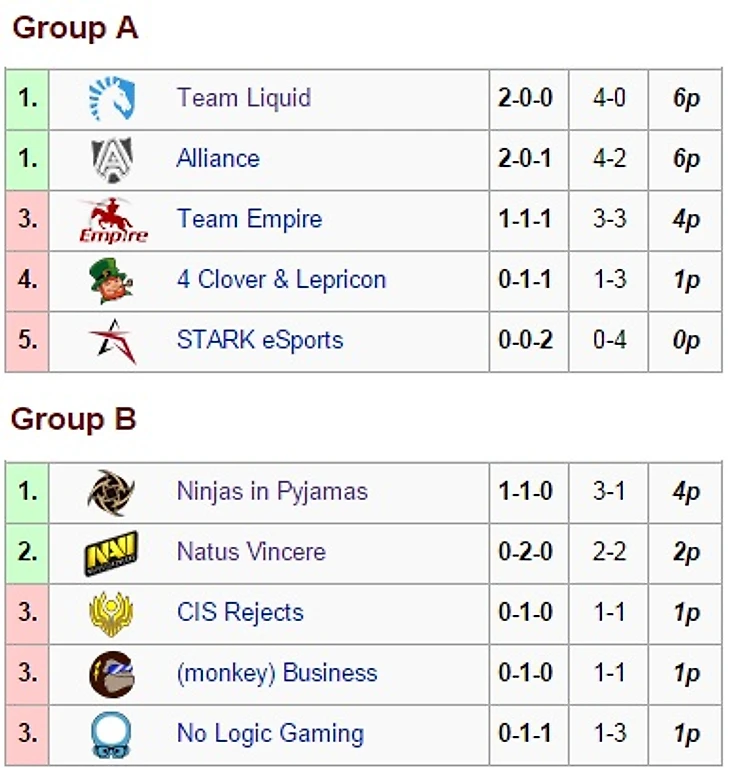Image resolution: width=730 pixels, height=768 pixels.
Task: Click the Alliance team logo
Action: pyautogui.click(x=112, y=160)
